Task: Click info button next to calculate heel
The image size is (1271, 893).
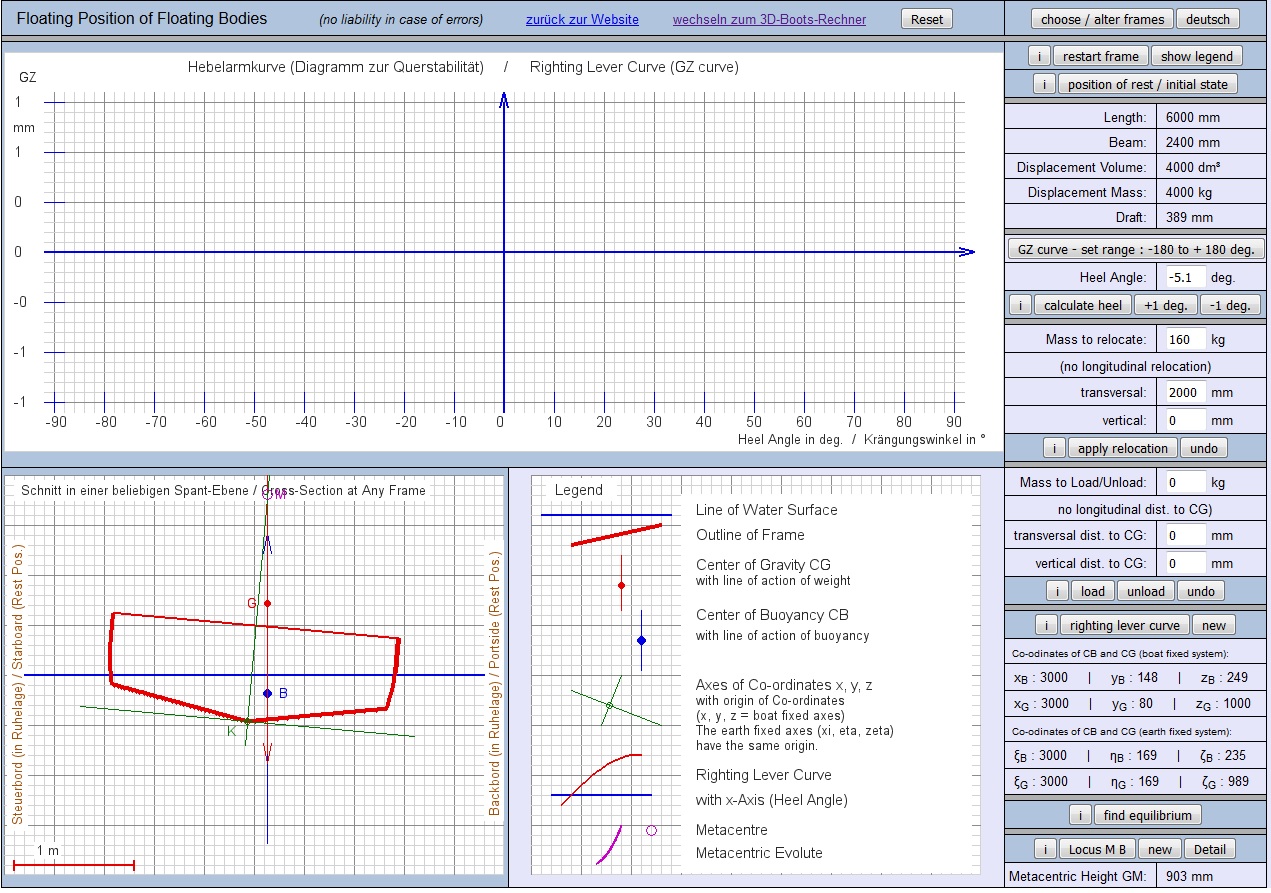Action: [x=1020, y=305]
